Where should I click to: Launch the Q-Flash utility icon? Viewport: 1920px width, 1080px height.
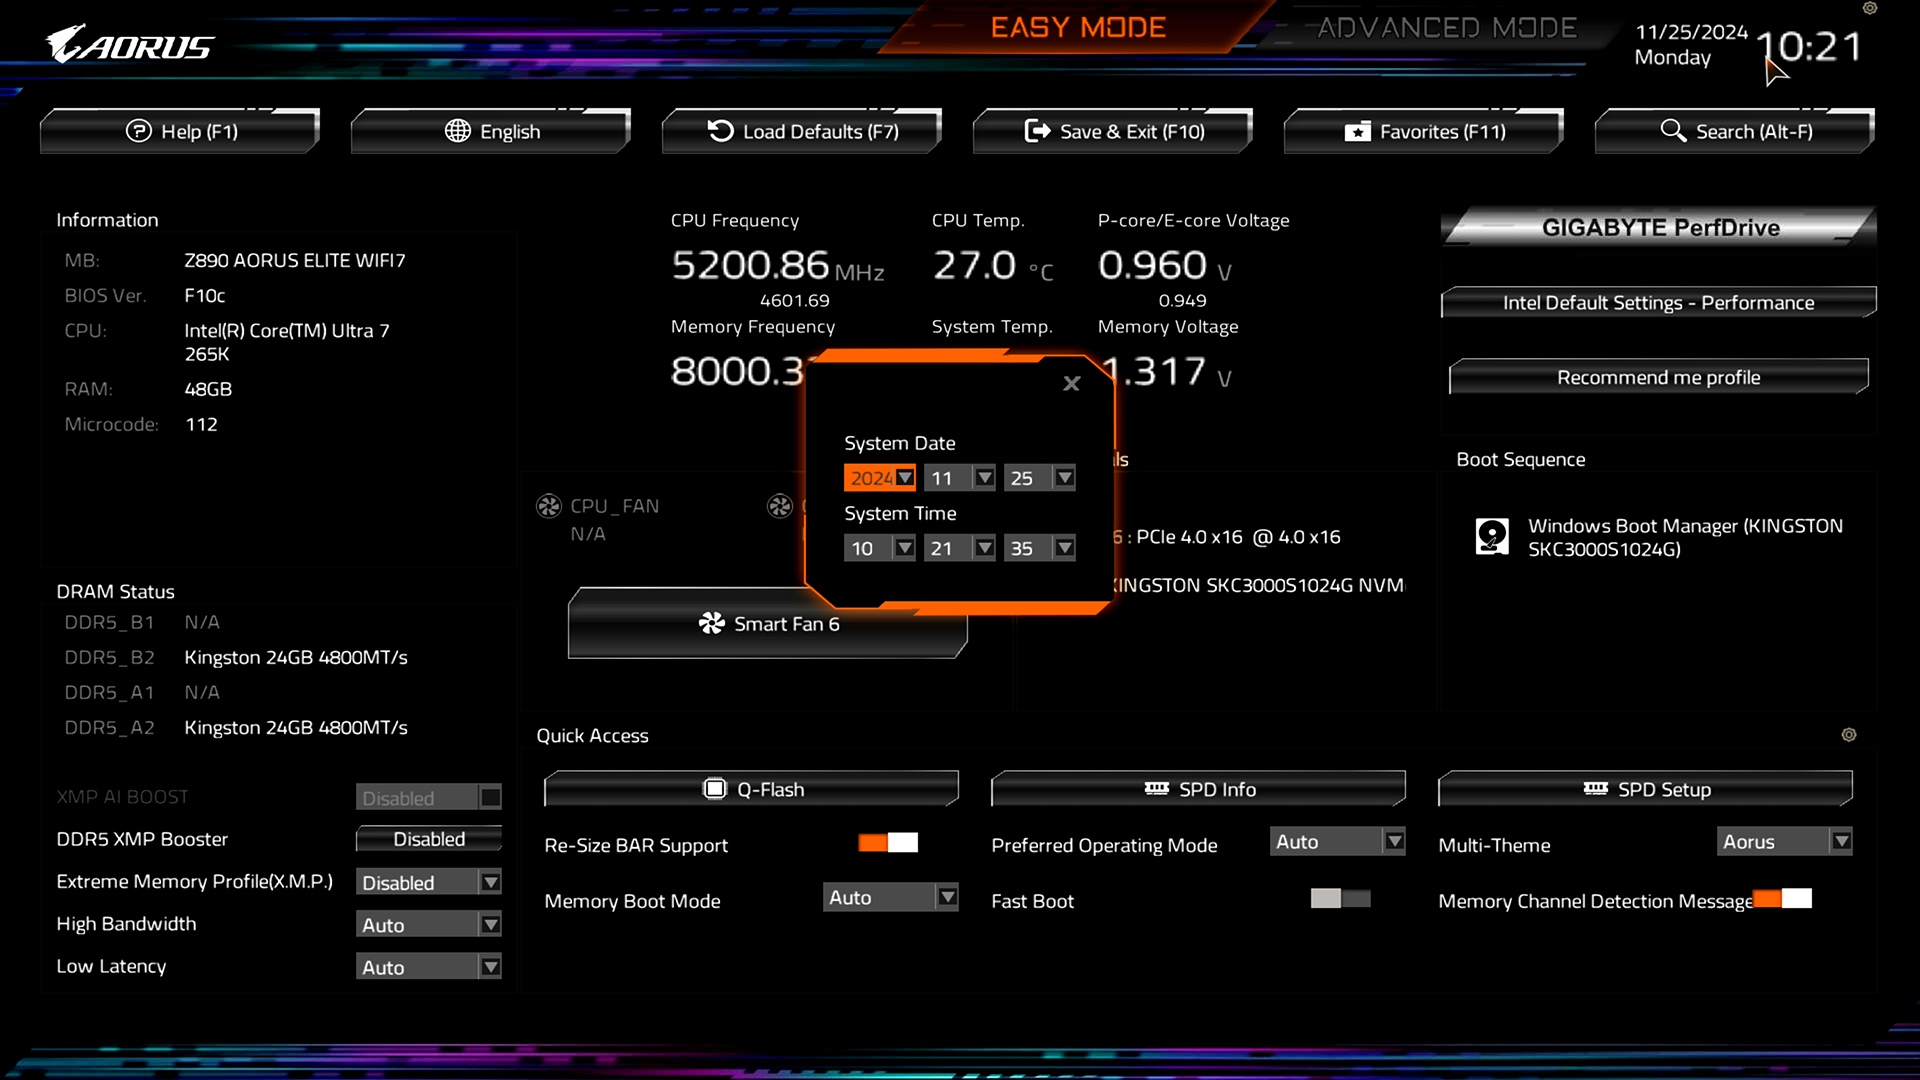tap(716, 789)
